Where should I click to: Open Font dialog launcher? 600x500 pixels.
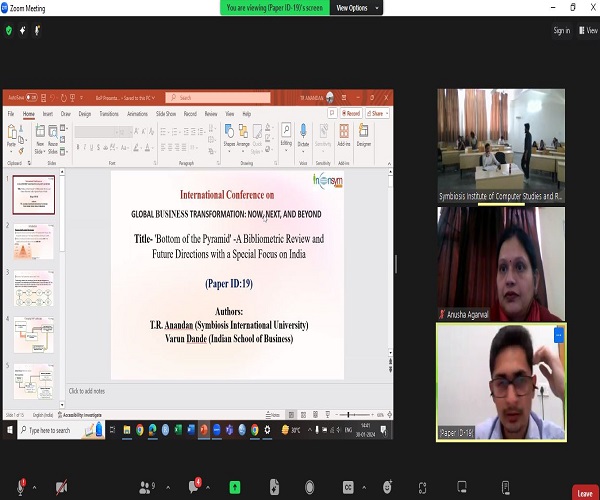pos(155,163)
